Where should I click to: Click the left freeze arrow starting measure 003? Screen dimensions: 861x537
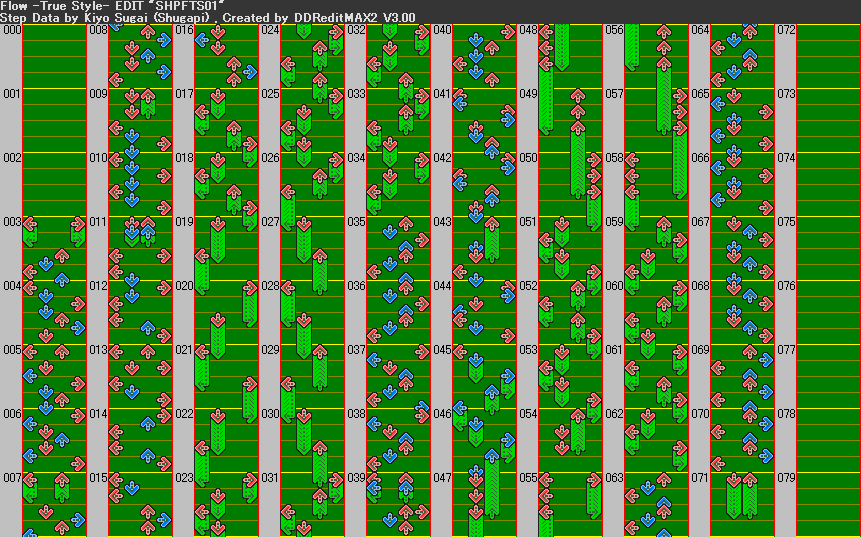(30, 231)
